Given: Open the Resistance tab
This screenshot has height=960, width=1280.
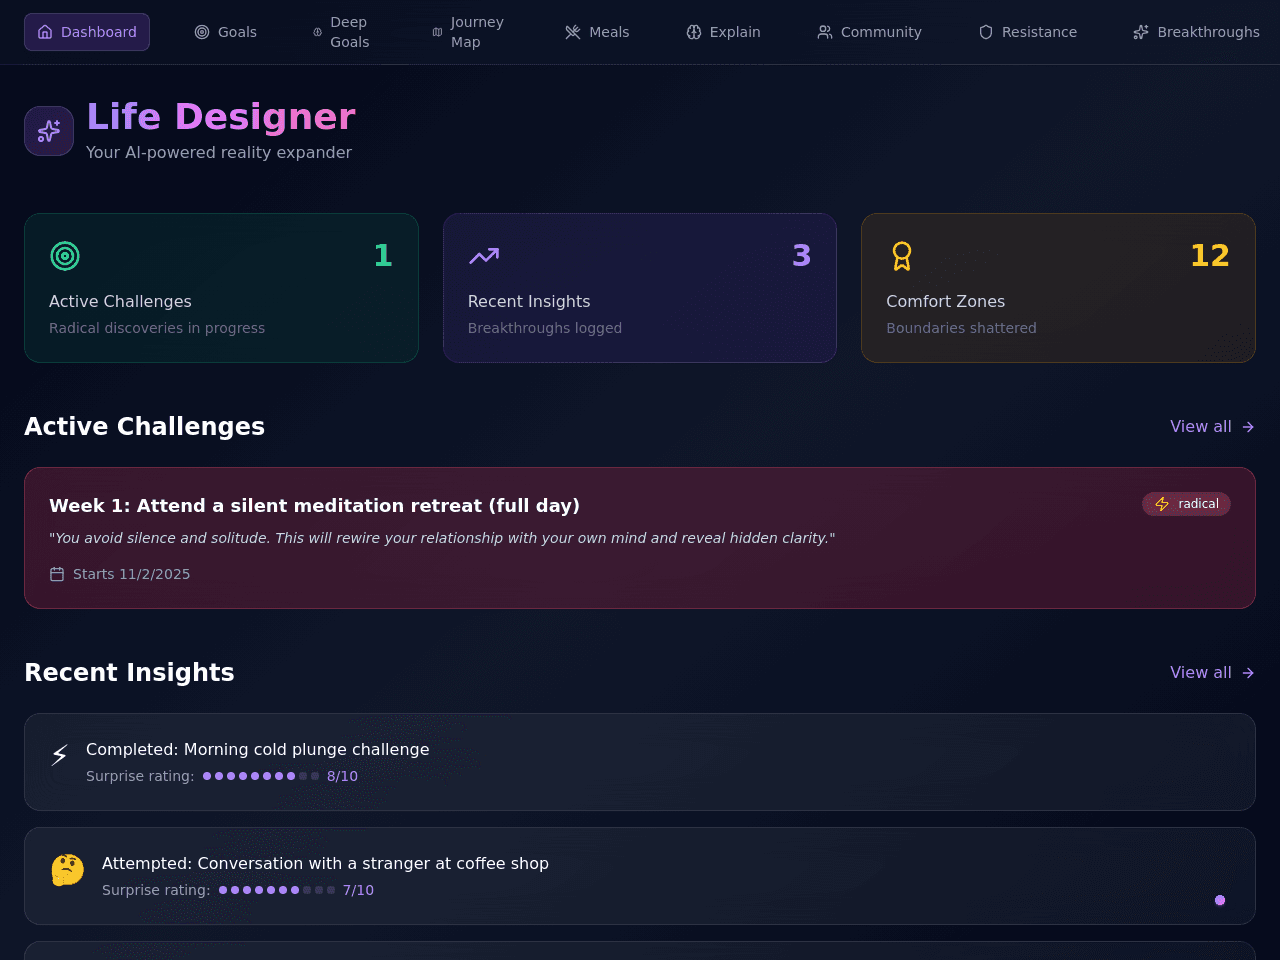Looking at the screenshot, I should click(1028, 32).
